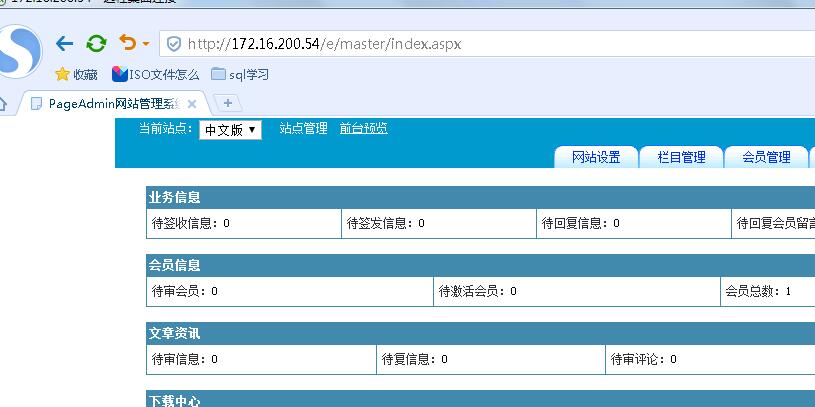The image size is (815, 407).
Task: Click 待审评论: 0 cell
Action: click(x=711, y=359)
